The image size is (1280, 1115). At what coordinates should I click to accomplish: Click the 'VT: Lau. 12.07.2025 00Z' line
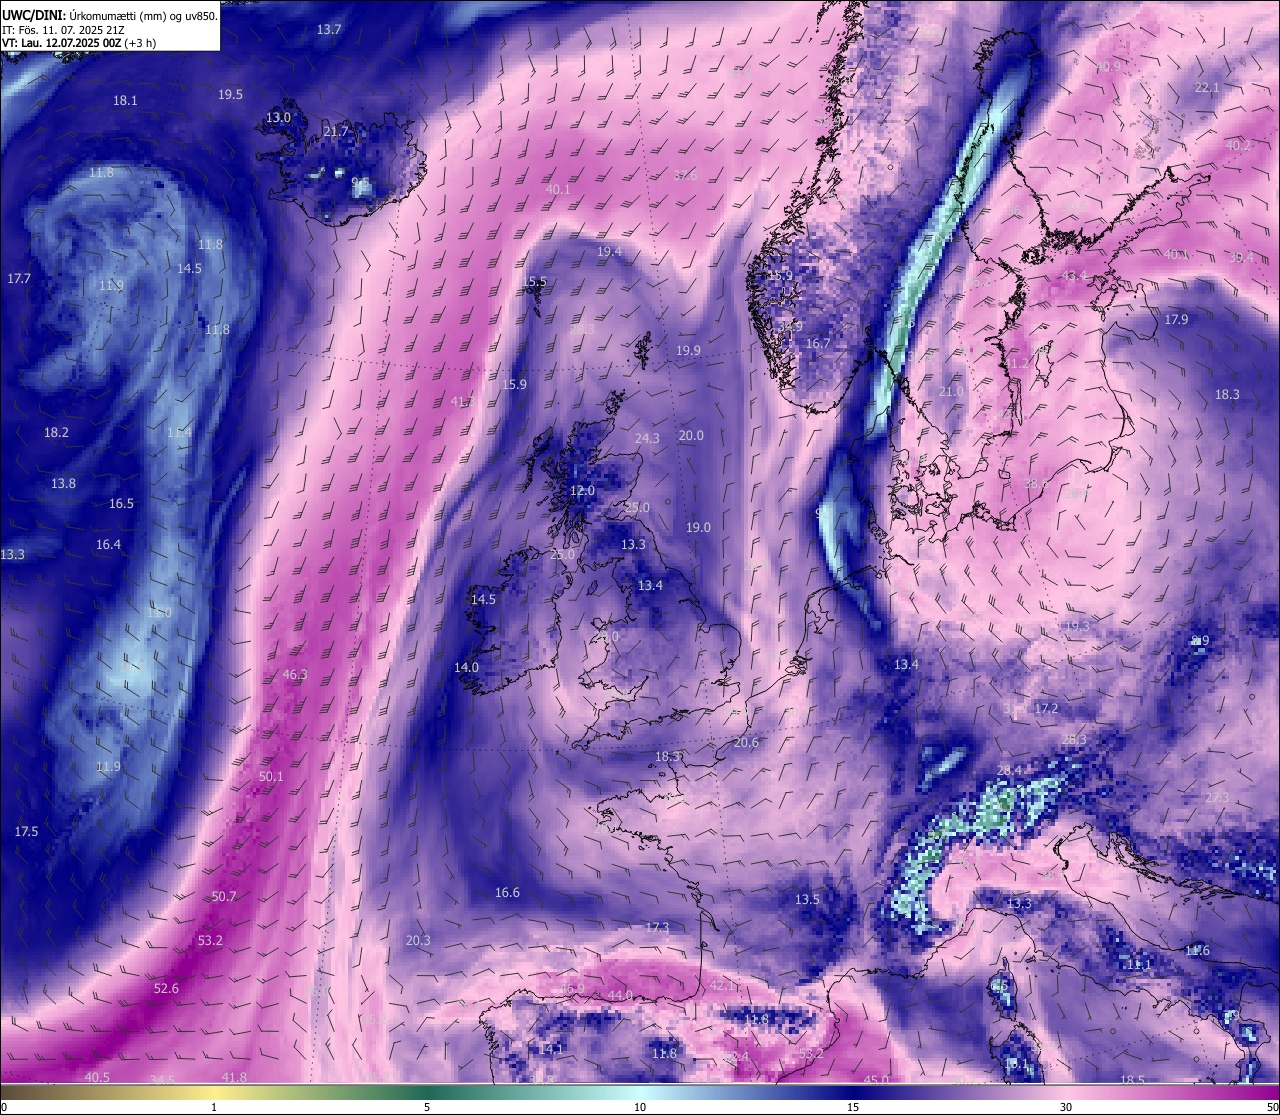pyautogui.click(x=61, y=43)
